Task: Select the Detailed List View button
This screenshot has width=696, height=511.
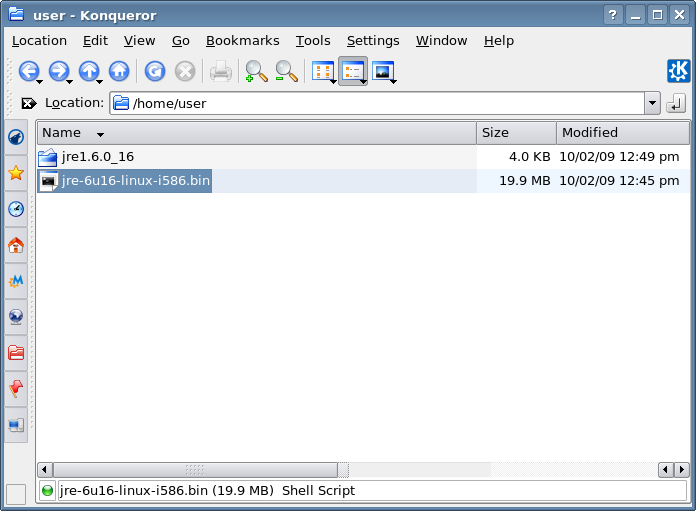Action: 353,71
